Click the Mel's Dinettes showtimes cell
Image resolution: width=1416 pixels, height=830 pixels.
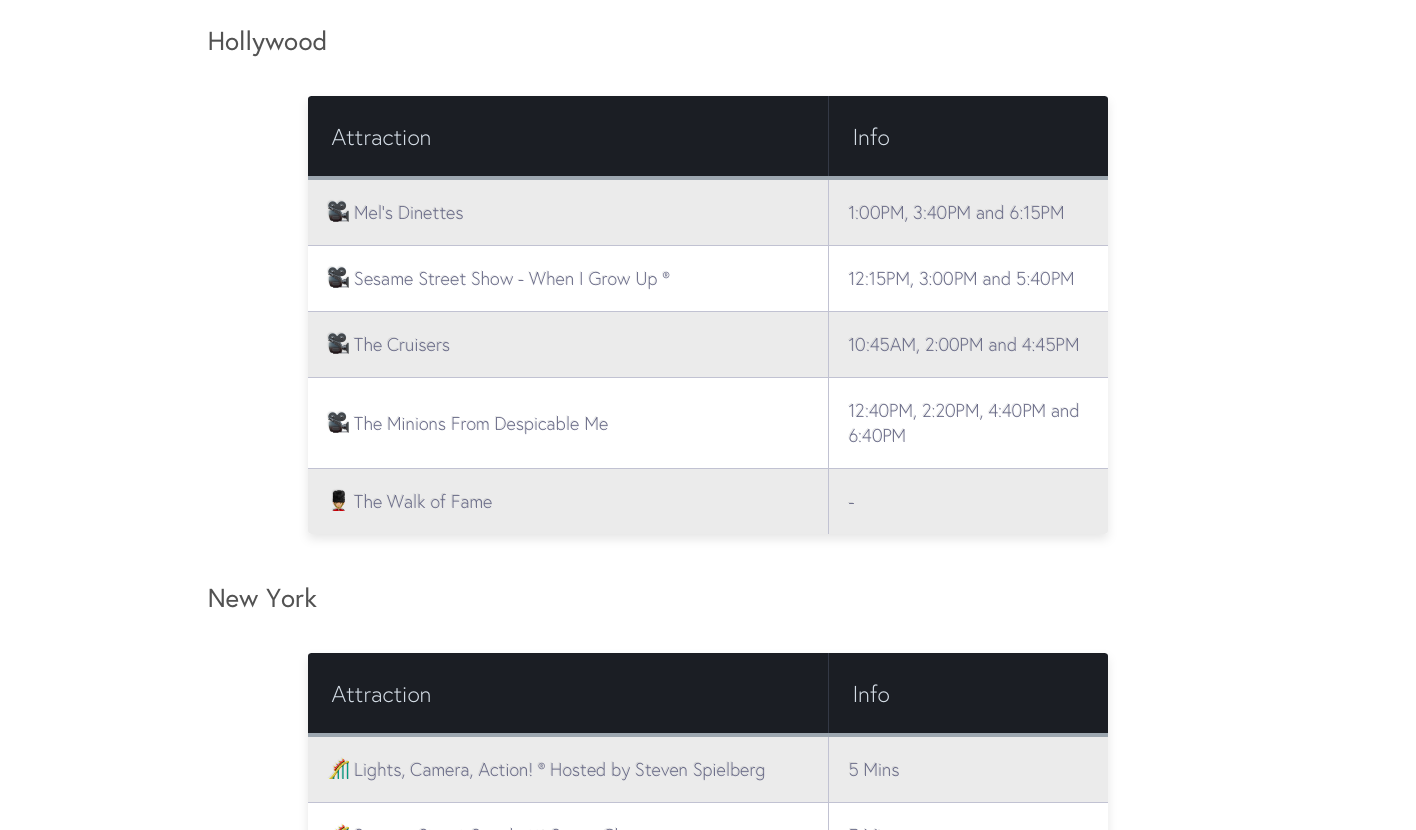coord(956,213)
